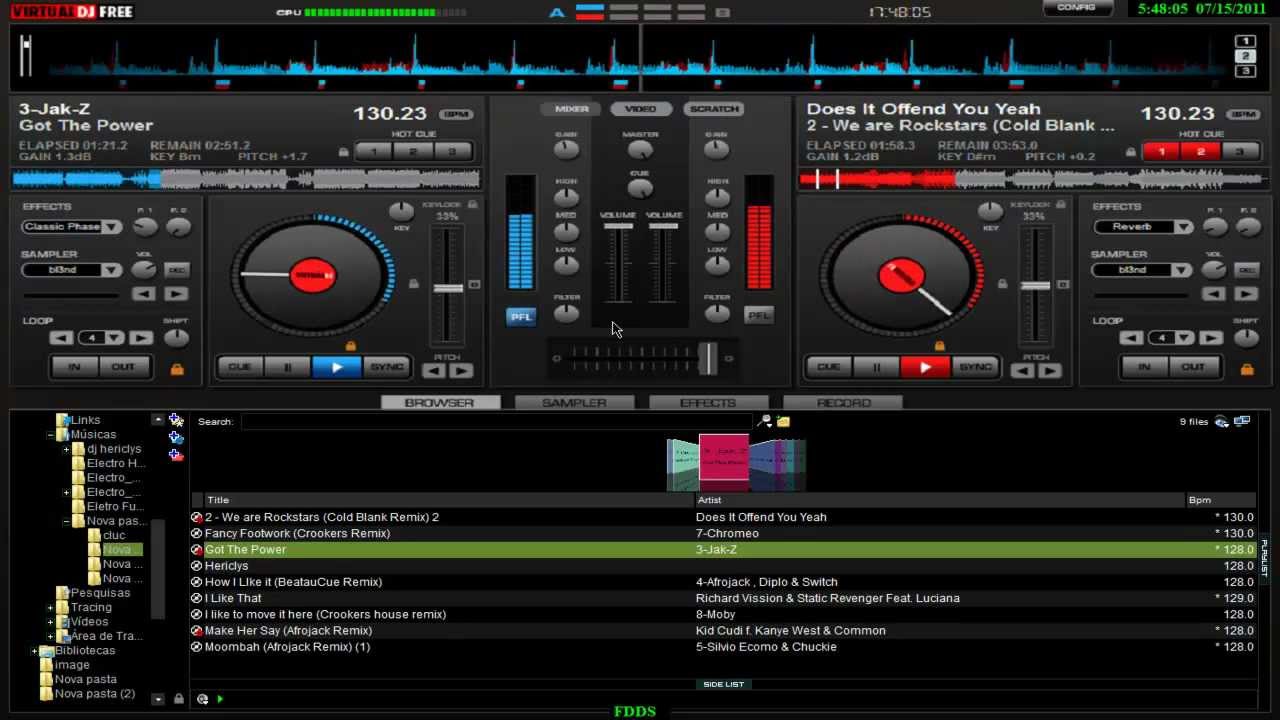Toggle left deck vinyl lock under turntable
Viewport: 1280px width, 720px height.
[350, 346]
